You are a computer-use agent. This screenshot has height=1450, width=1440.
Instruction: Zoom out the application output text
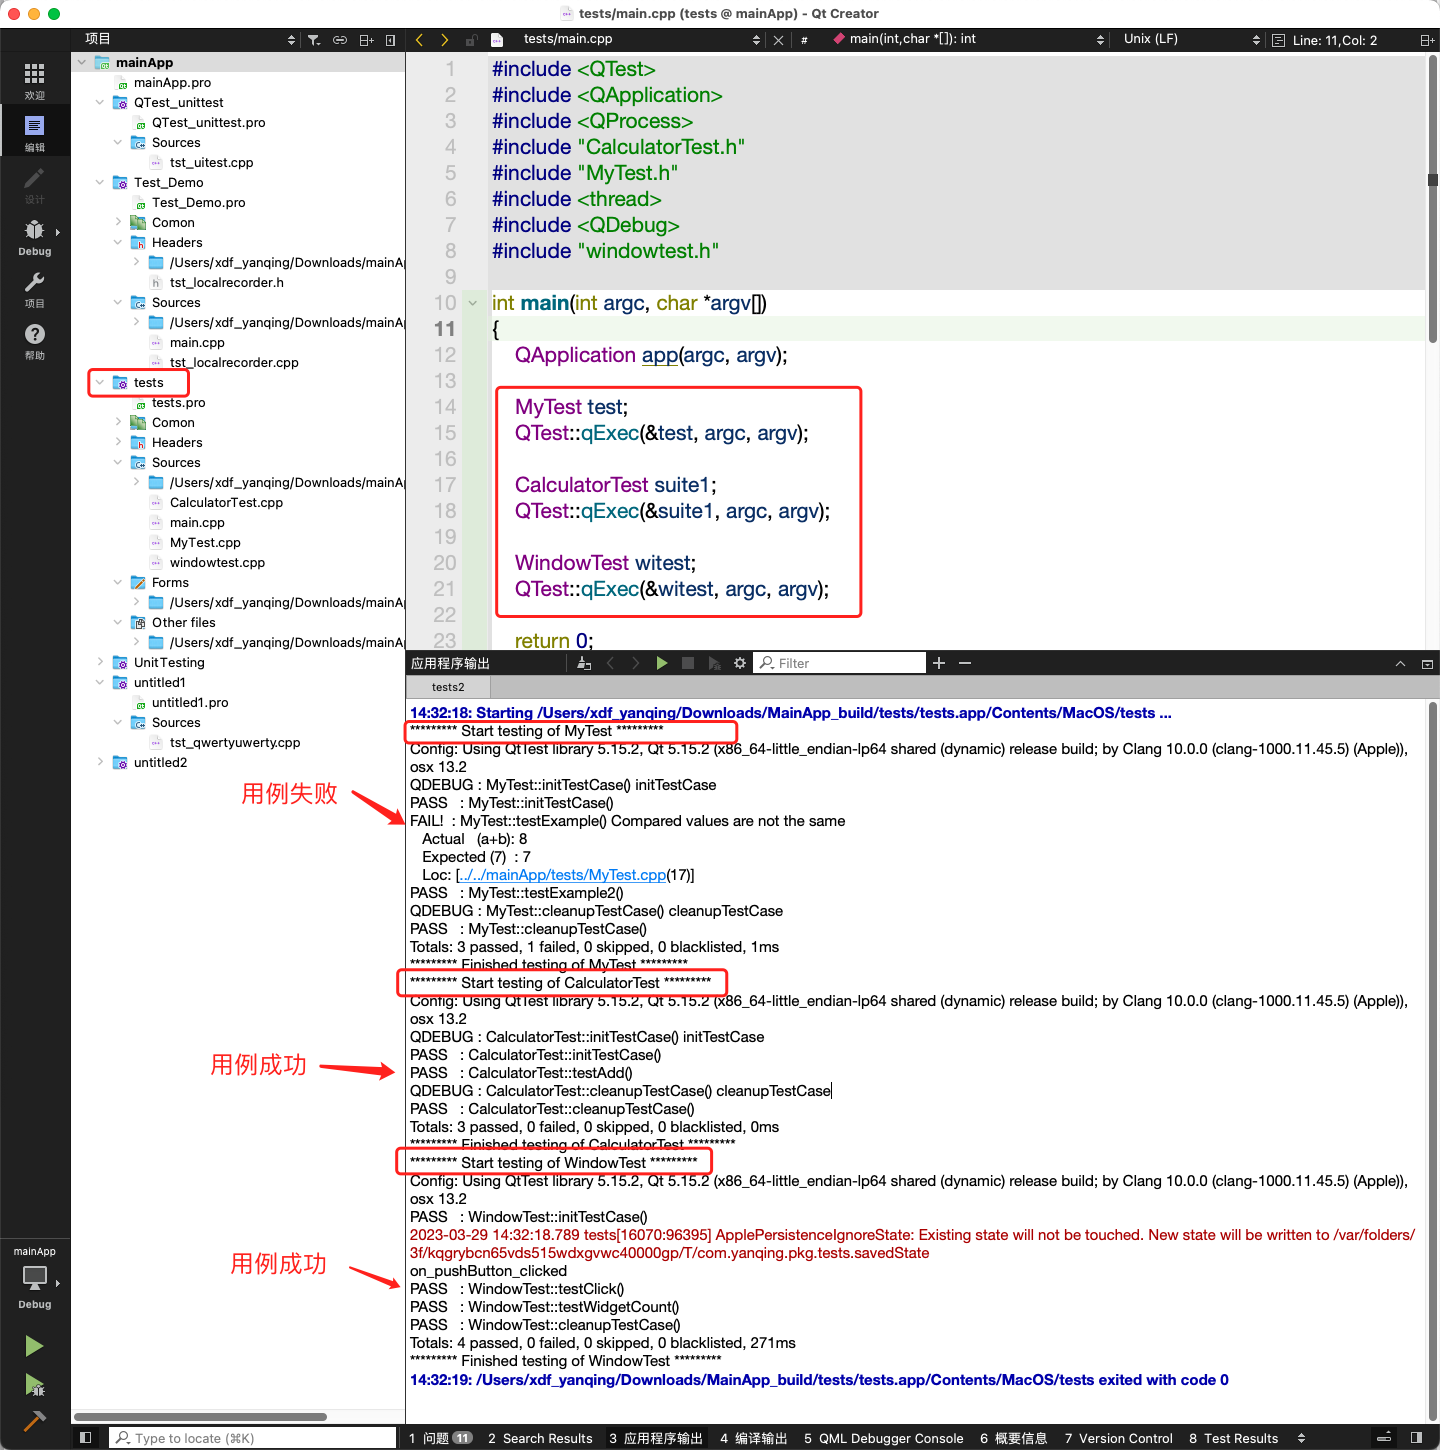coord(965,663)
